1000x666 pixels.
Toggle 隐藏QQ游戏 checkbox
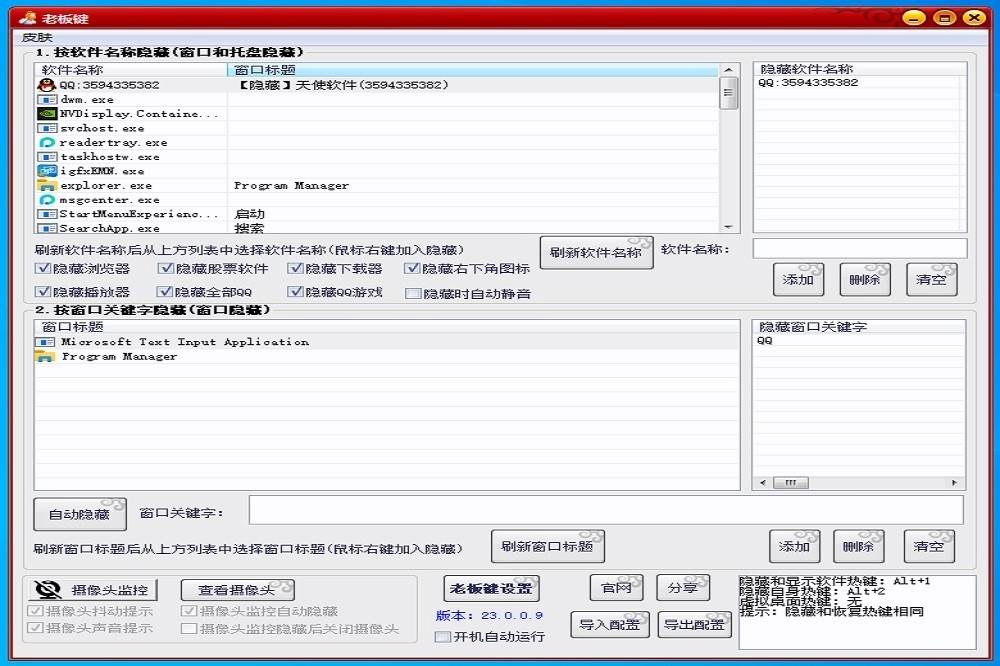(295, 292)
